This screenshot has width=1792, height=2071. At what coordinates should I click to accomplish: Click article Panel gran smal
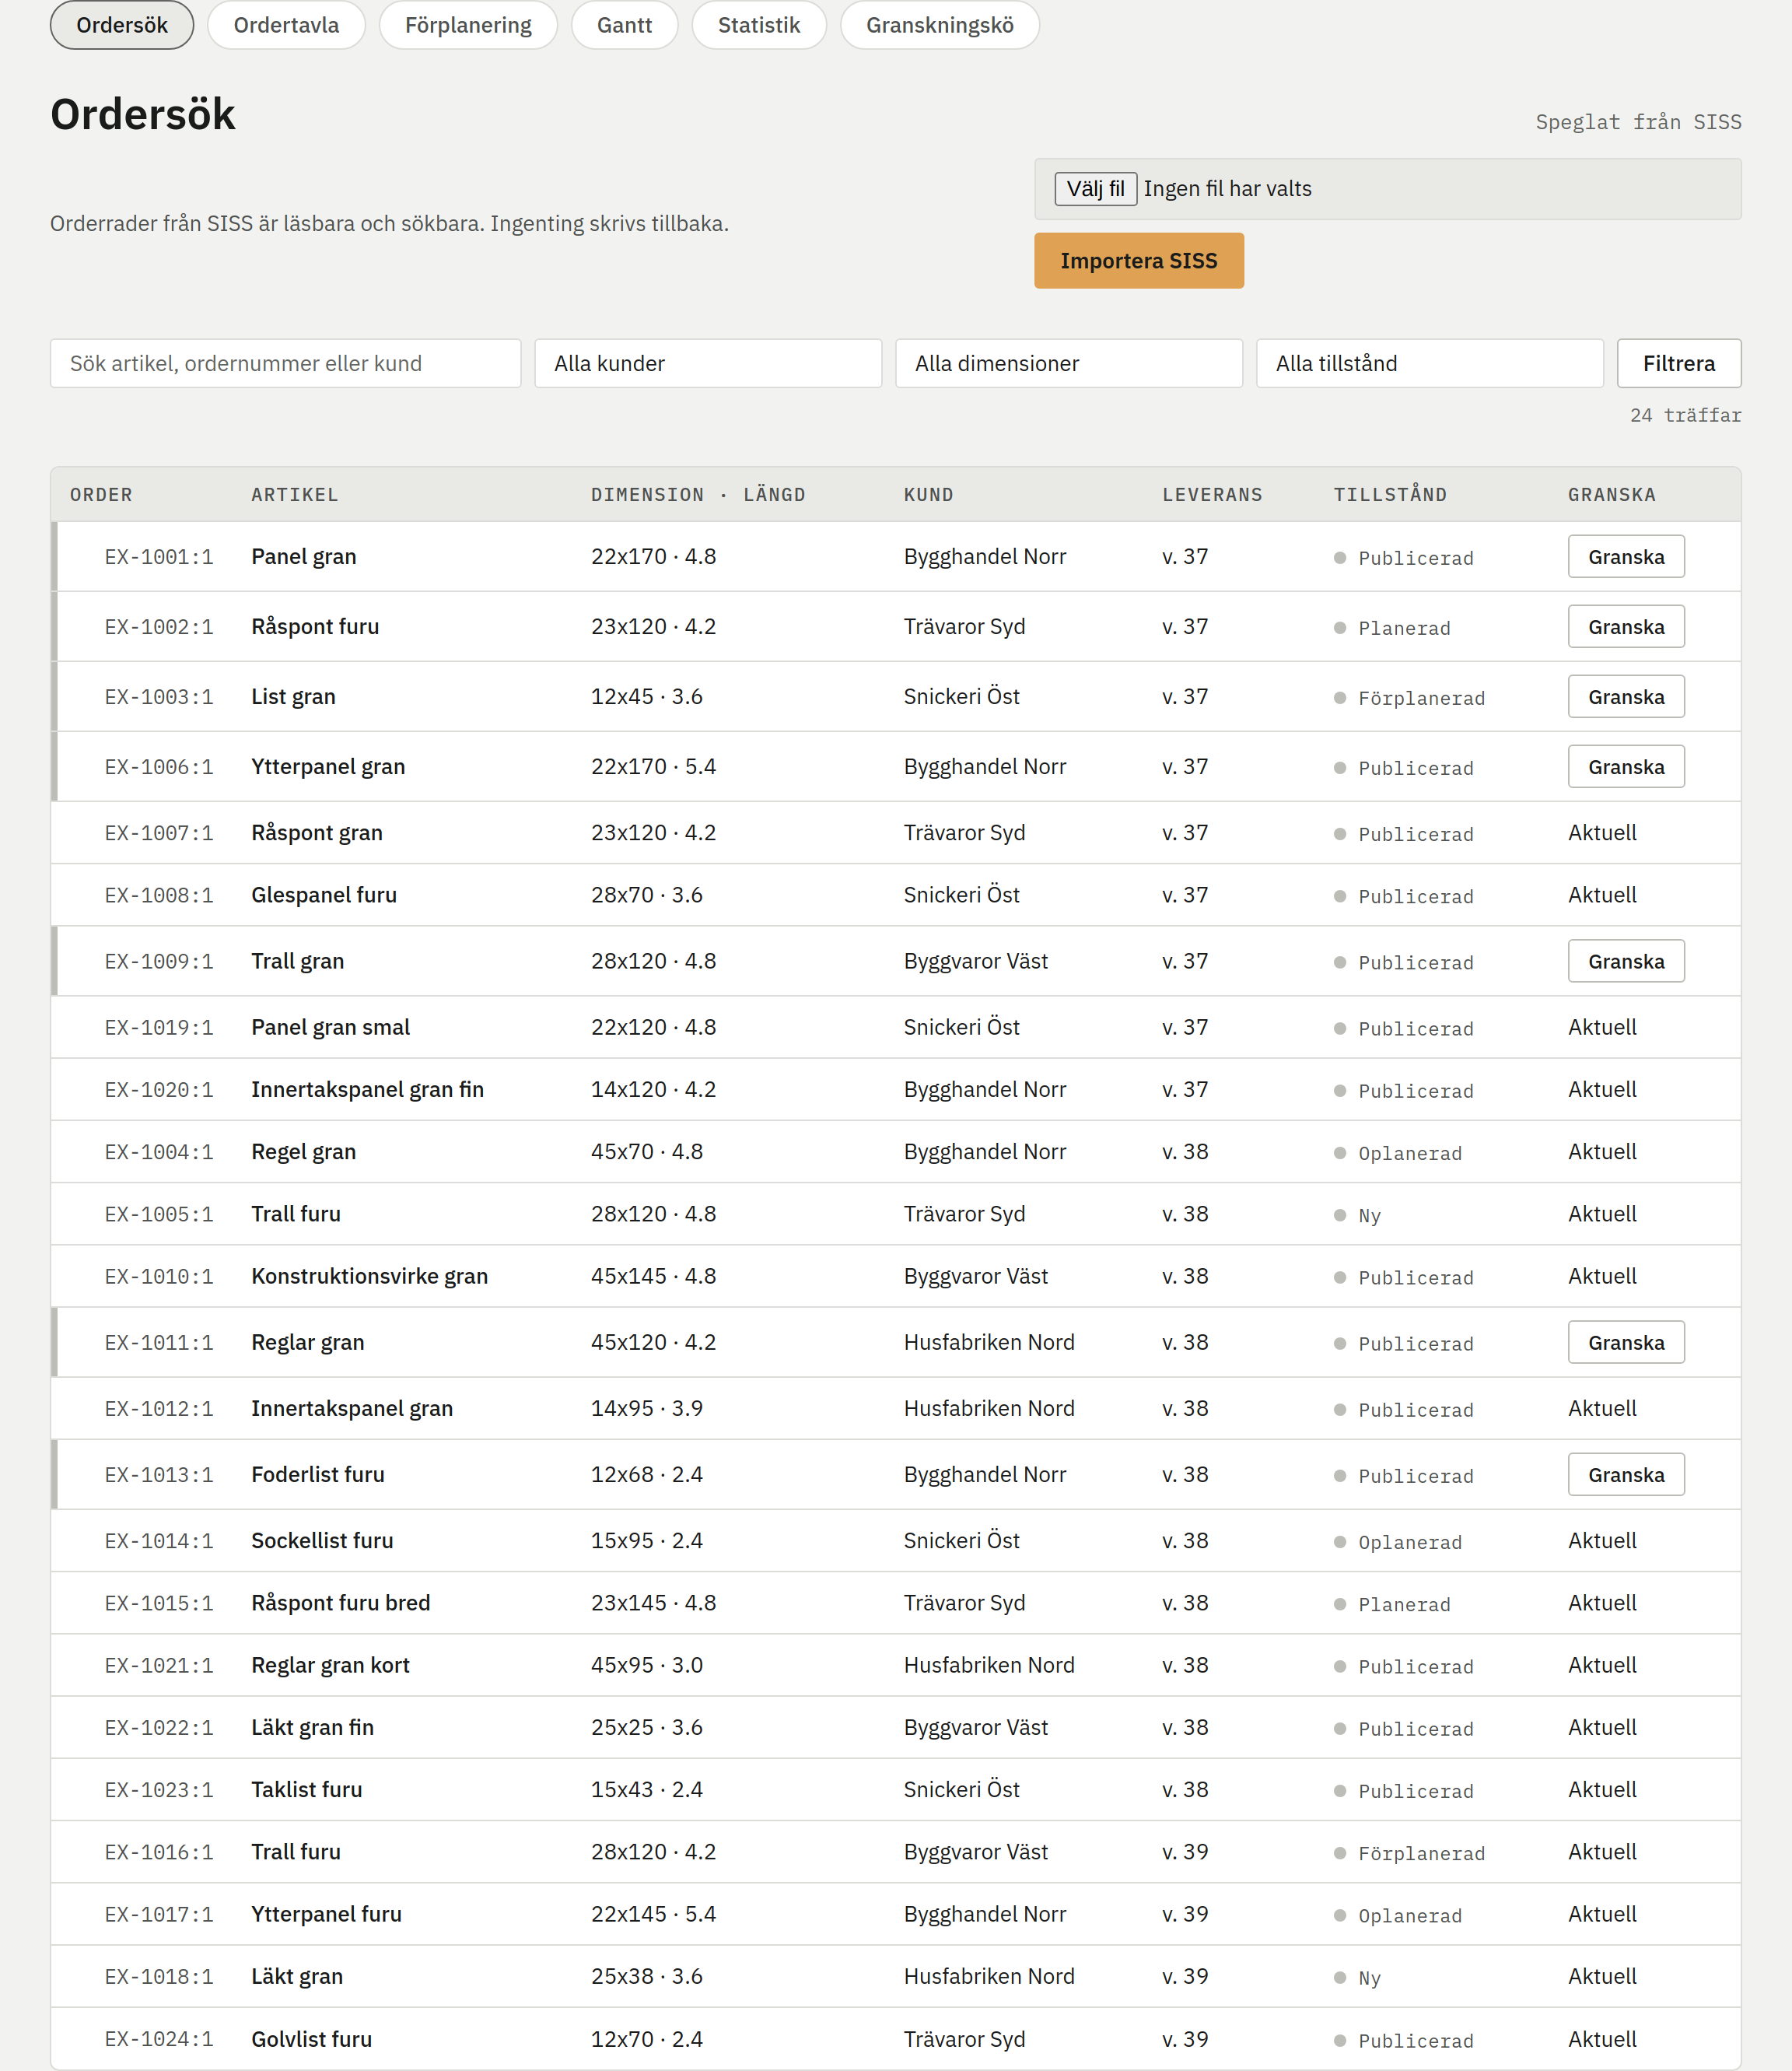pos(330,1027)
